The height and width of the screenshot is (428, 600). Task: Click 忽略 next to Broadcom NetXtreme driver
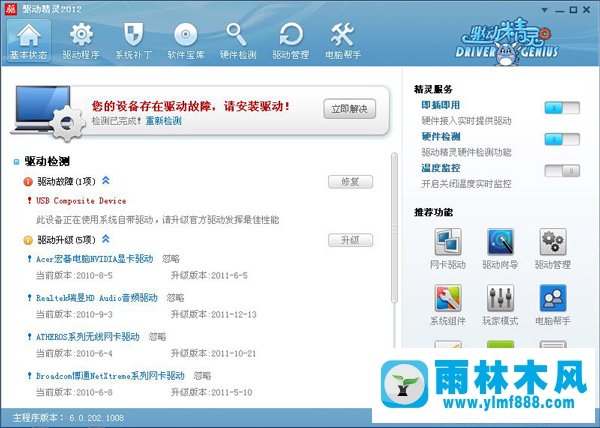[202, 376]
